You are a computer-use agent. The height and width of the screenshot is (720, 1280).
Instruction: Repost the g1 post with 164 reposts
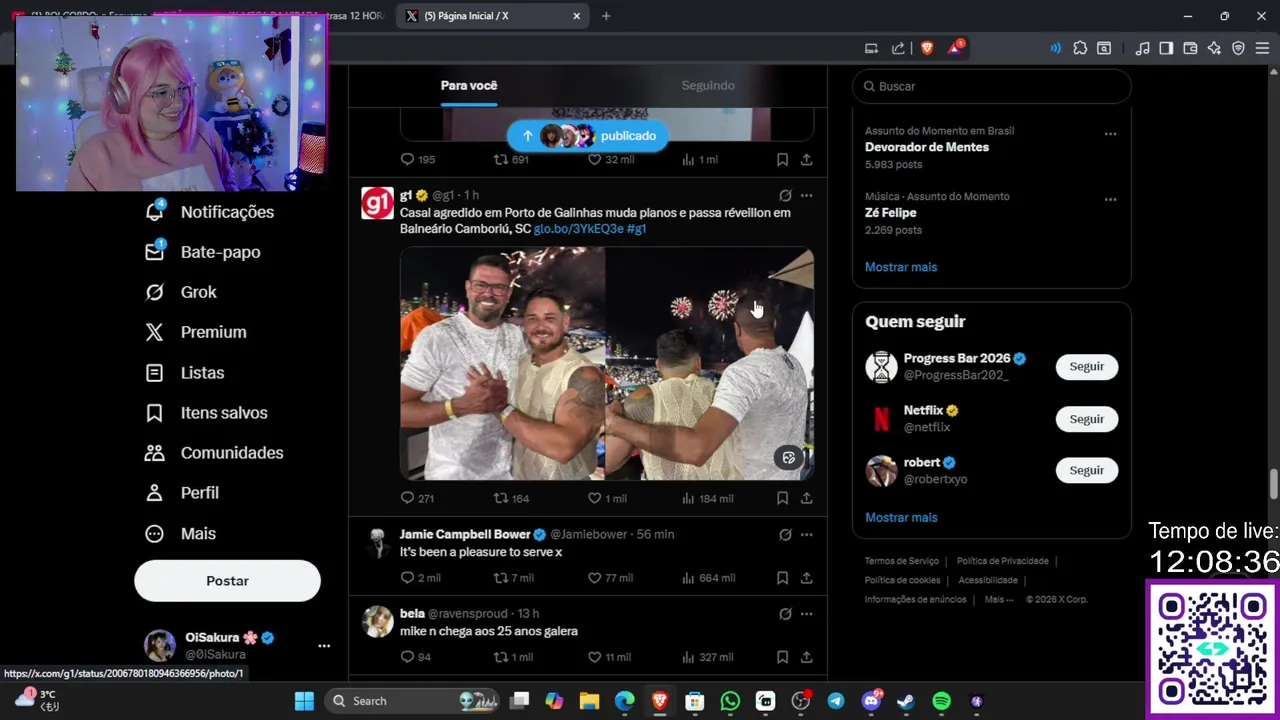coord(511,498)
